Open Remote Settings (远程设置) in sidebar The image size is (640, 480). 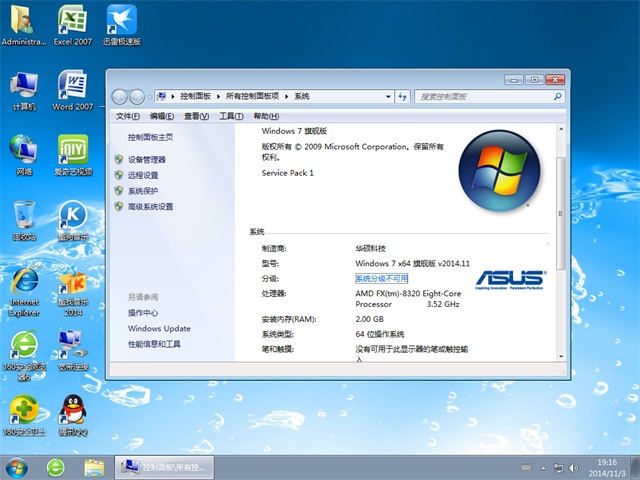tap(142, 175)
